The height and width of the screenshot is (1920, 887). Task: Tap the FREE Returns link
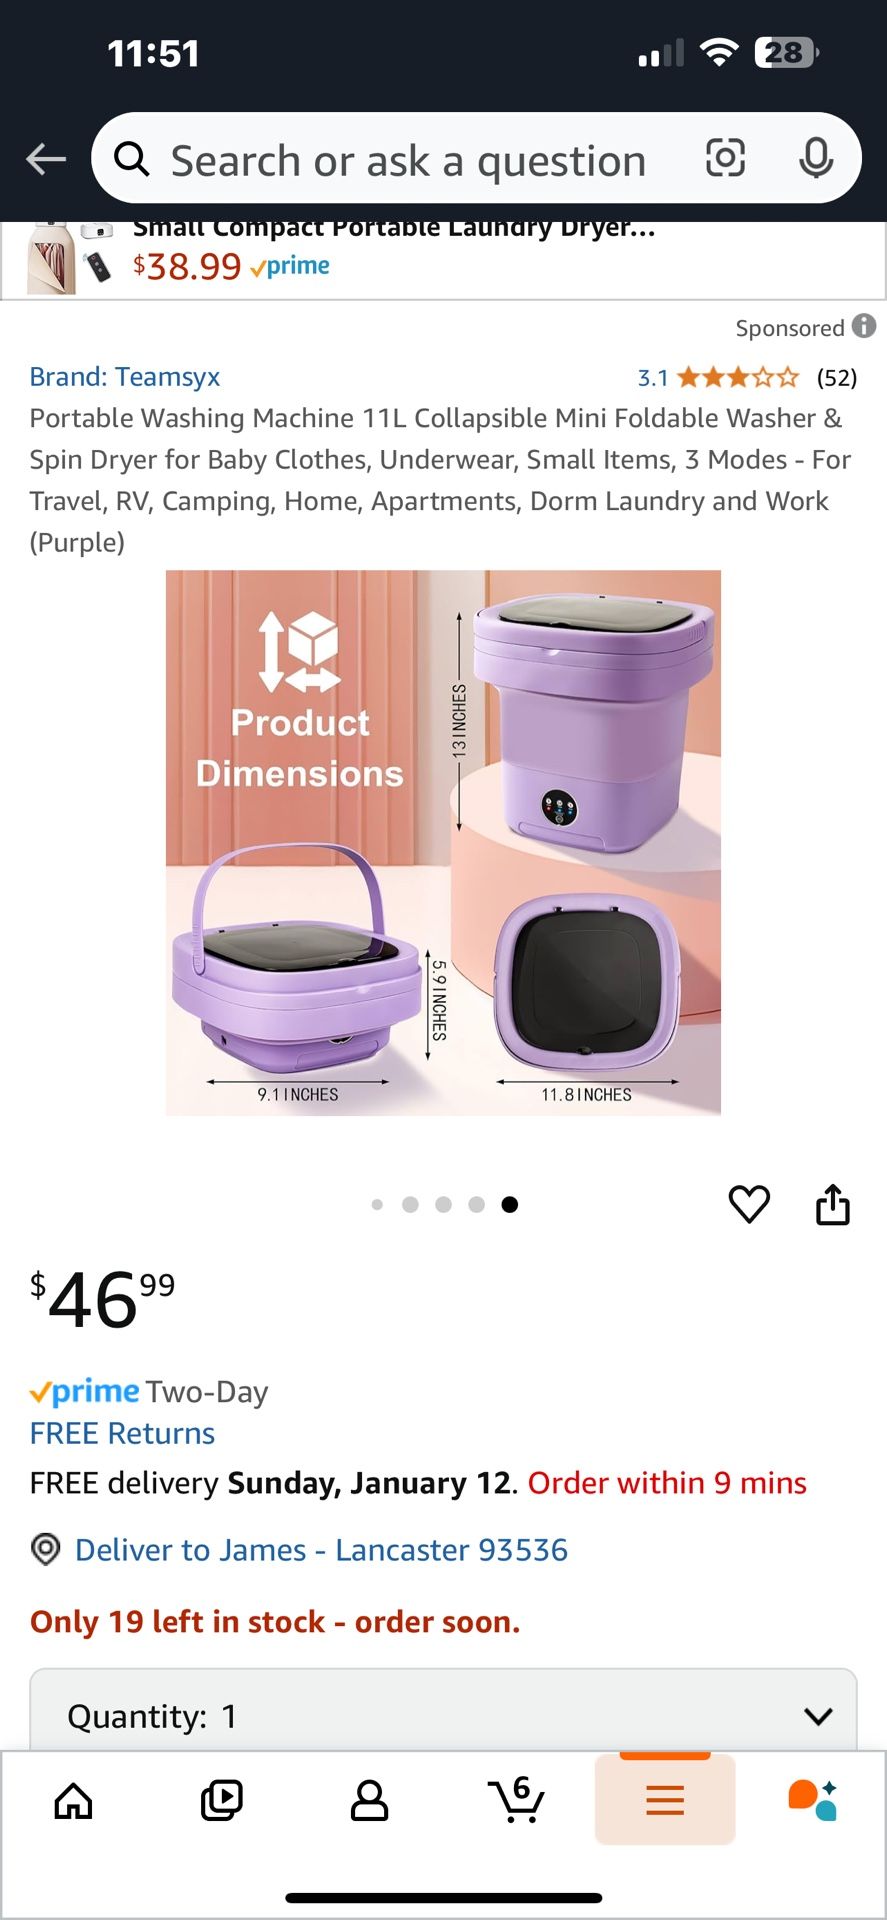pos(122,1433)
